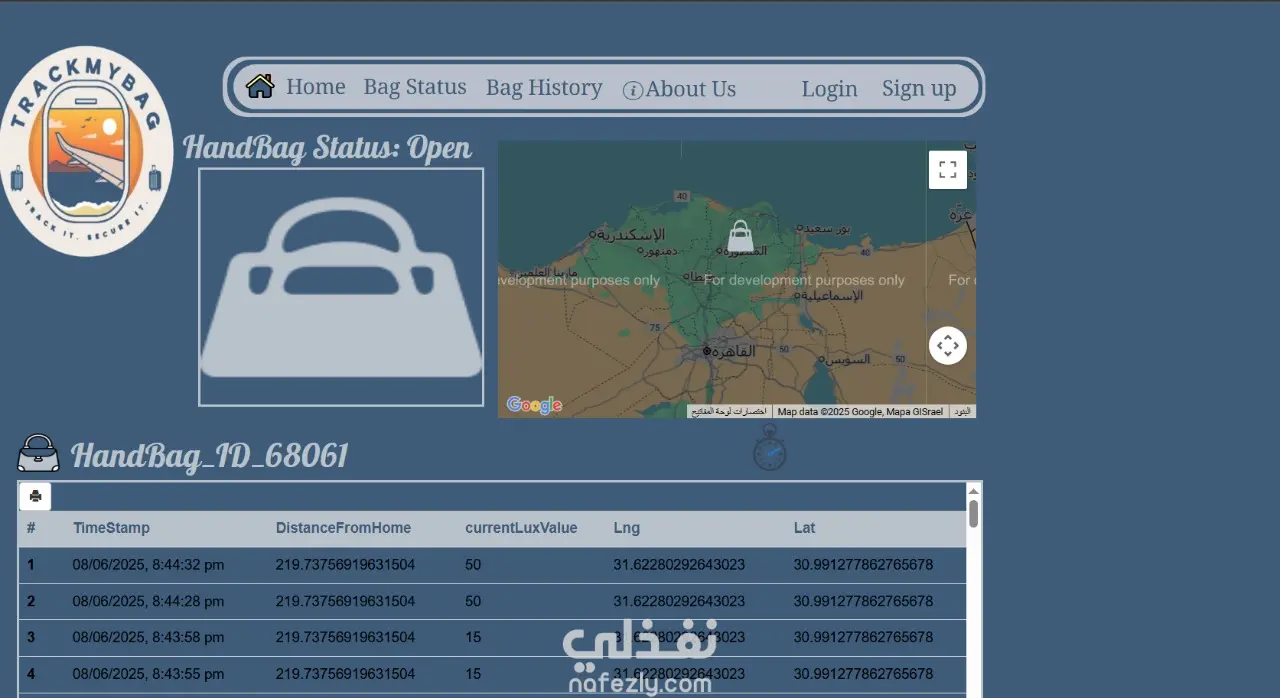This screenshot has width=1280, height=698.
Task: Click the stopwatch icon below the map
Action: (x=769, y=447)
